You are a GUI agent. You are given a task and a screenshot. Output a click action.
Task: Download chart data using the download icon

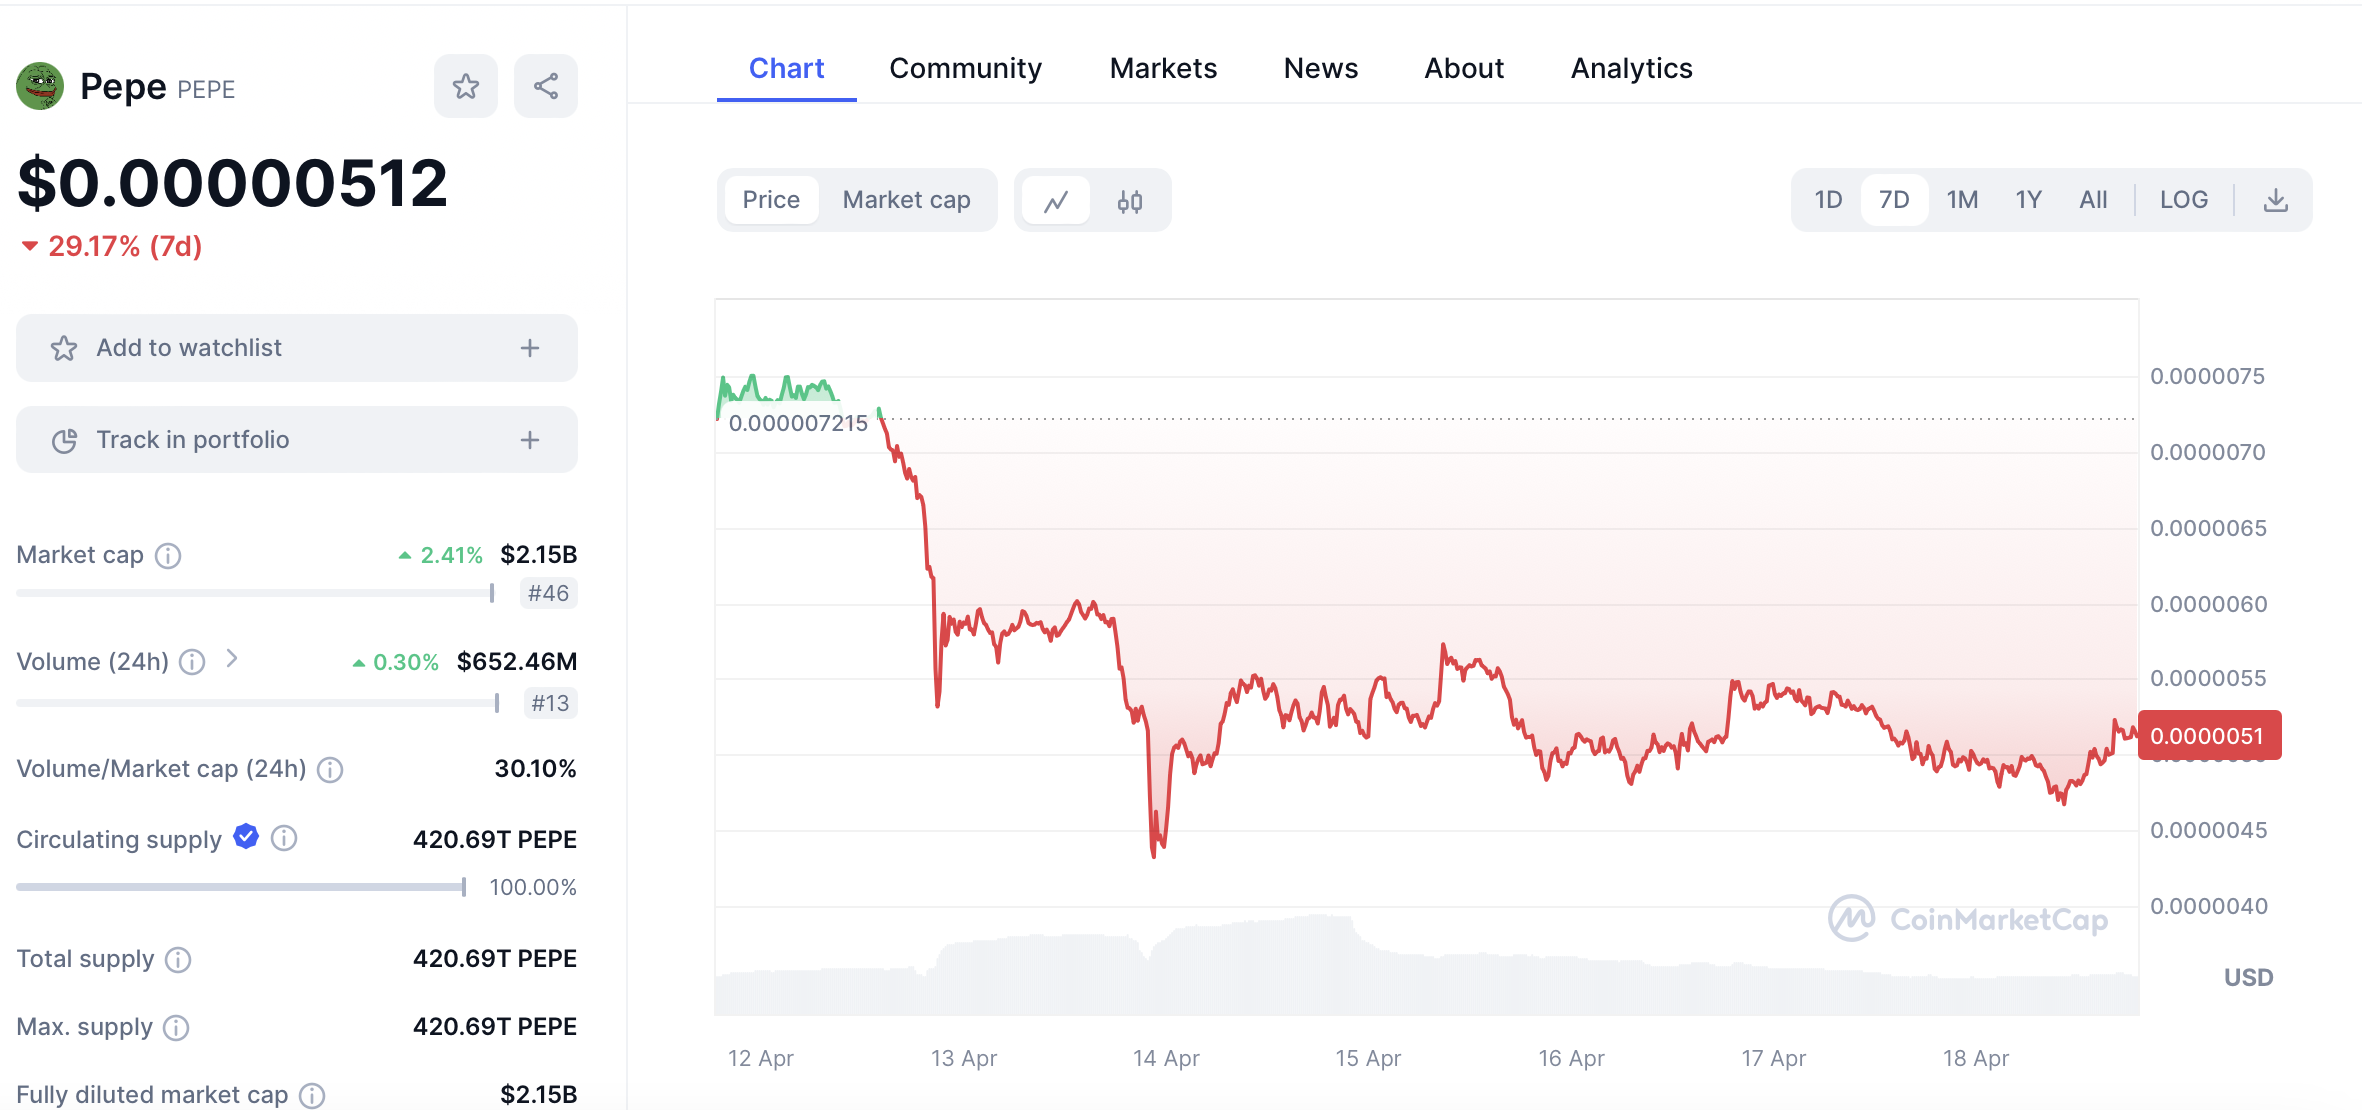(x=2275, y=200)
